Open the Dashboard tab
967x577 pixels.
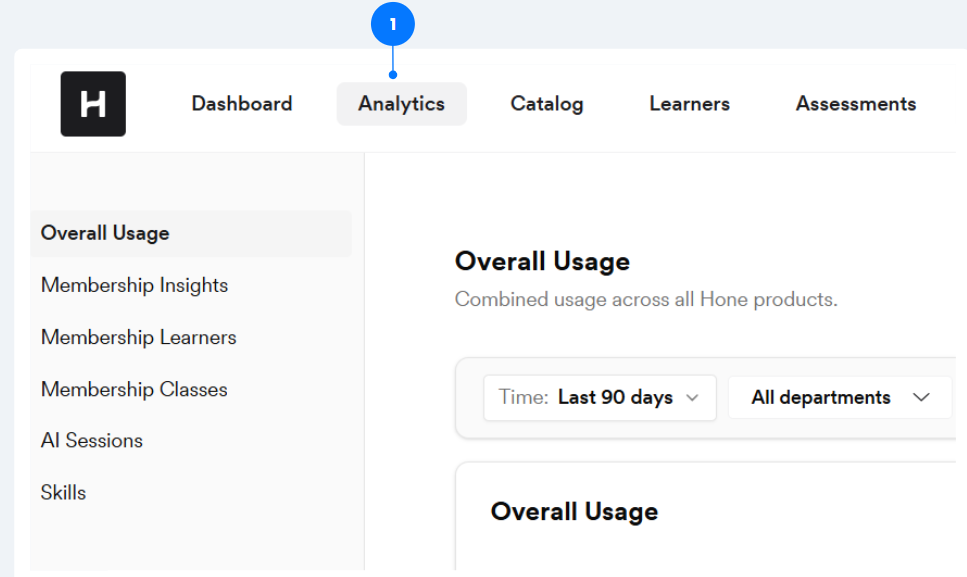point(242,104)
